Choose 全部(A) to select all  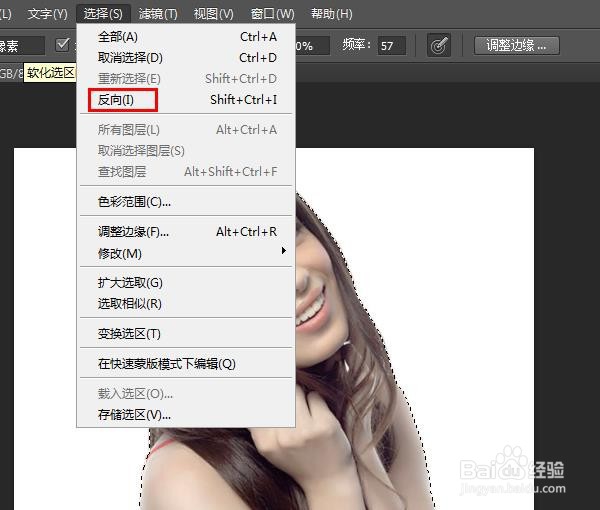point(186,37)
